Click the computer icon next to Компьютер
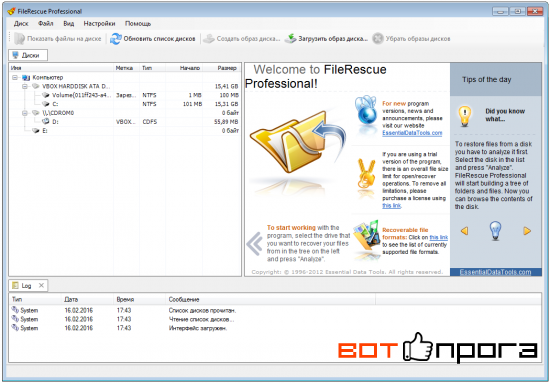Screen dimensions: 550x383 point(26,77)
